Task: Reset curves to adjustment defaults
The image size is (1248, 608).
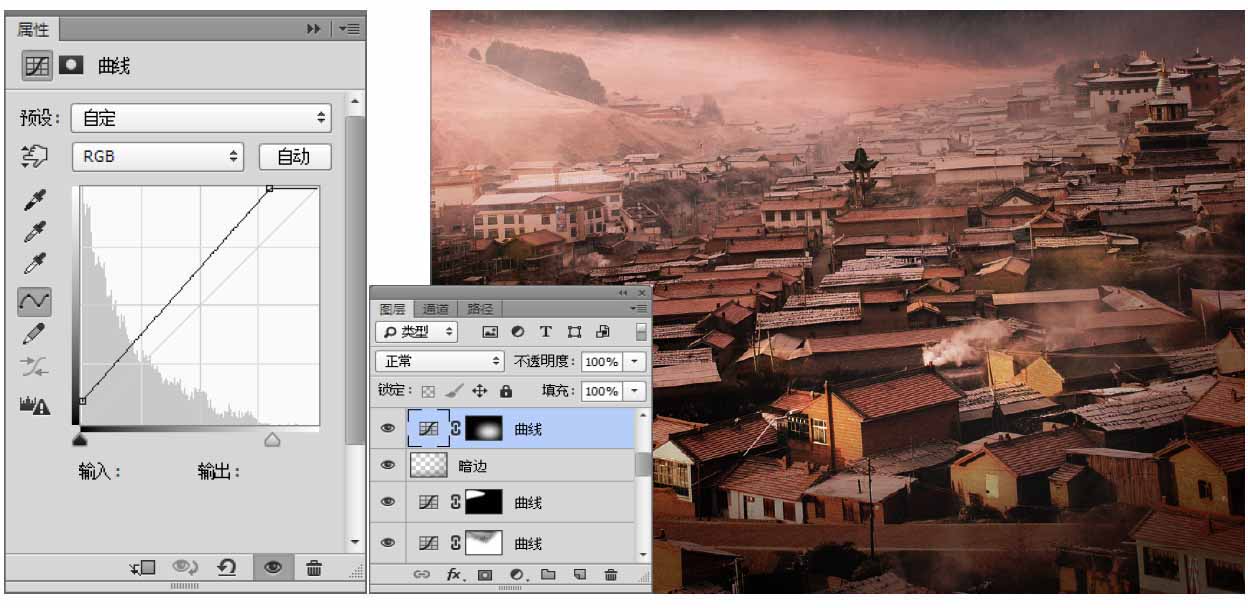Action: tap(227, 568)
